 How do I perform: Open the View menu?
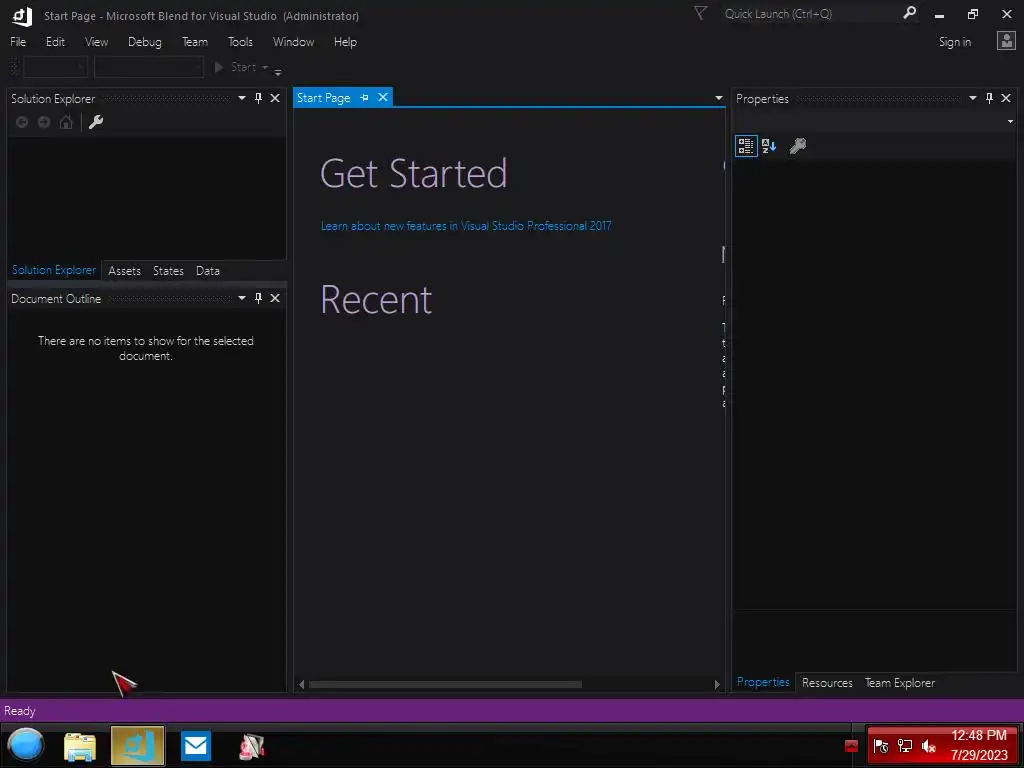pos(96,42)
